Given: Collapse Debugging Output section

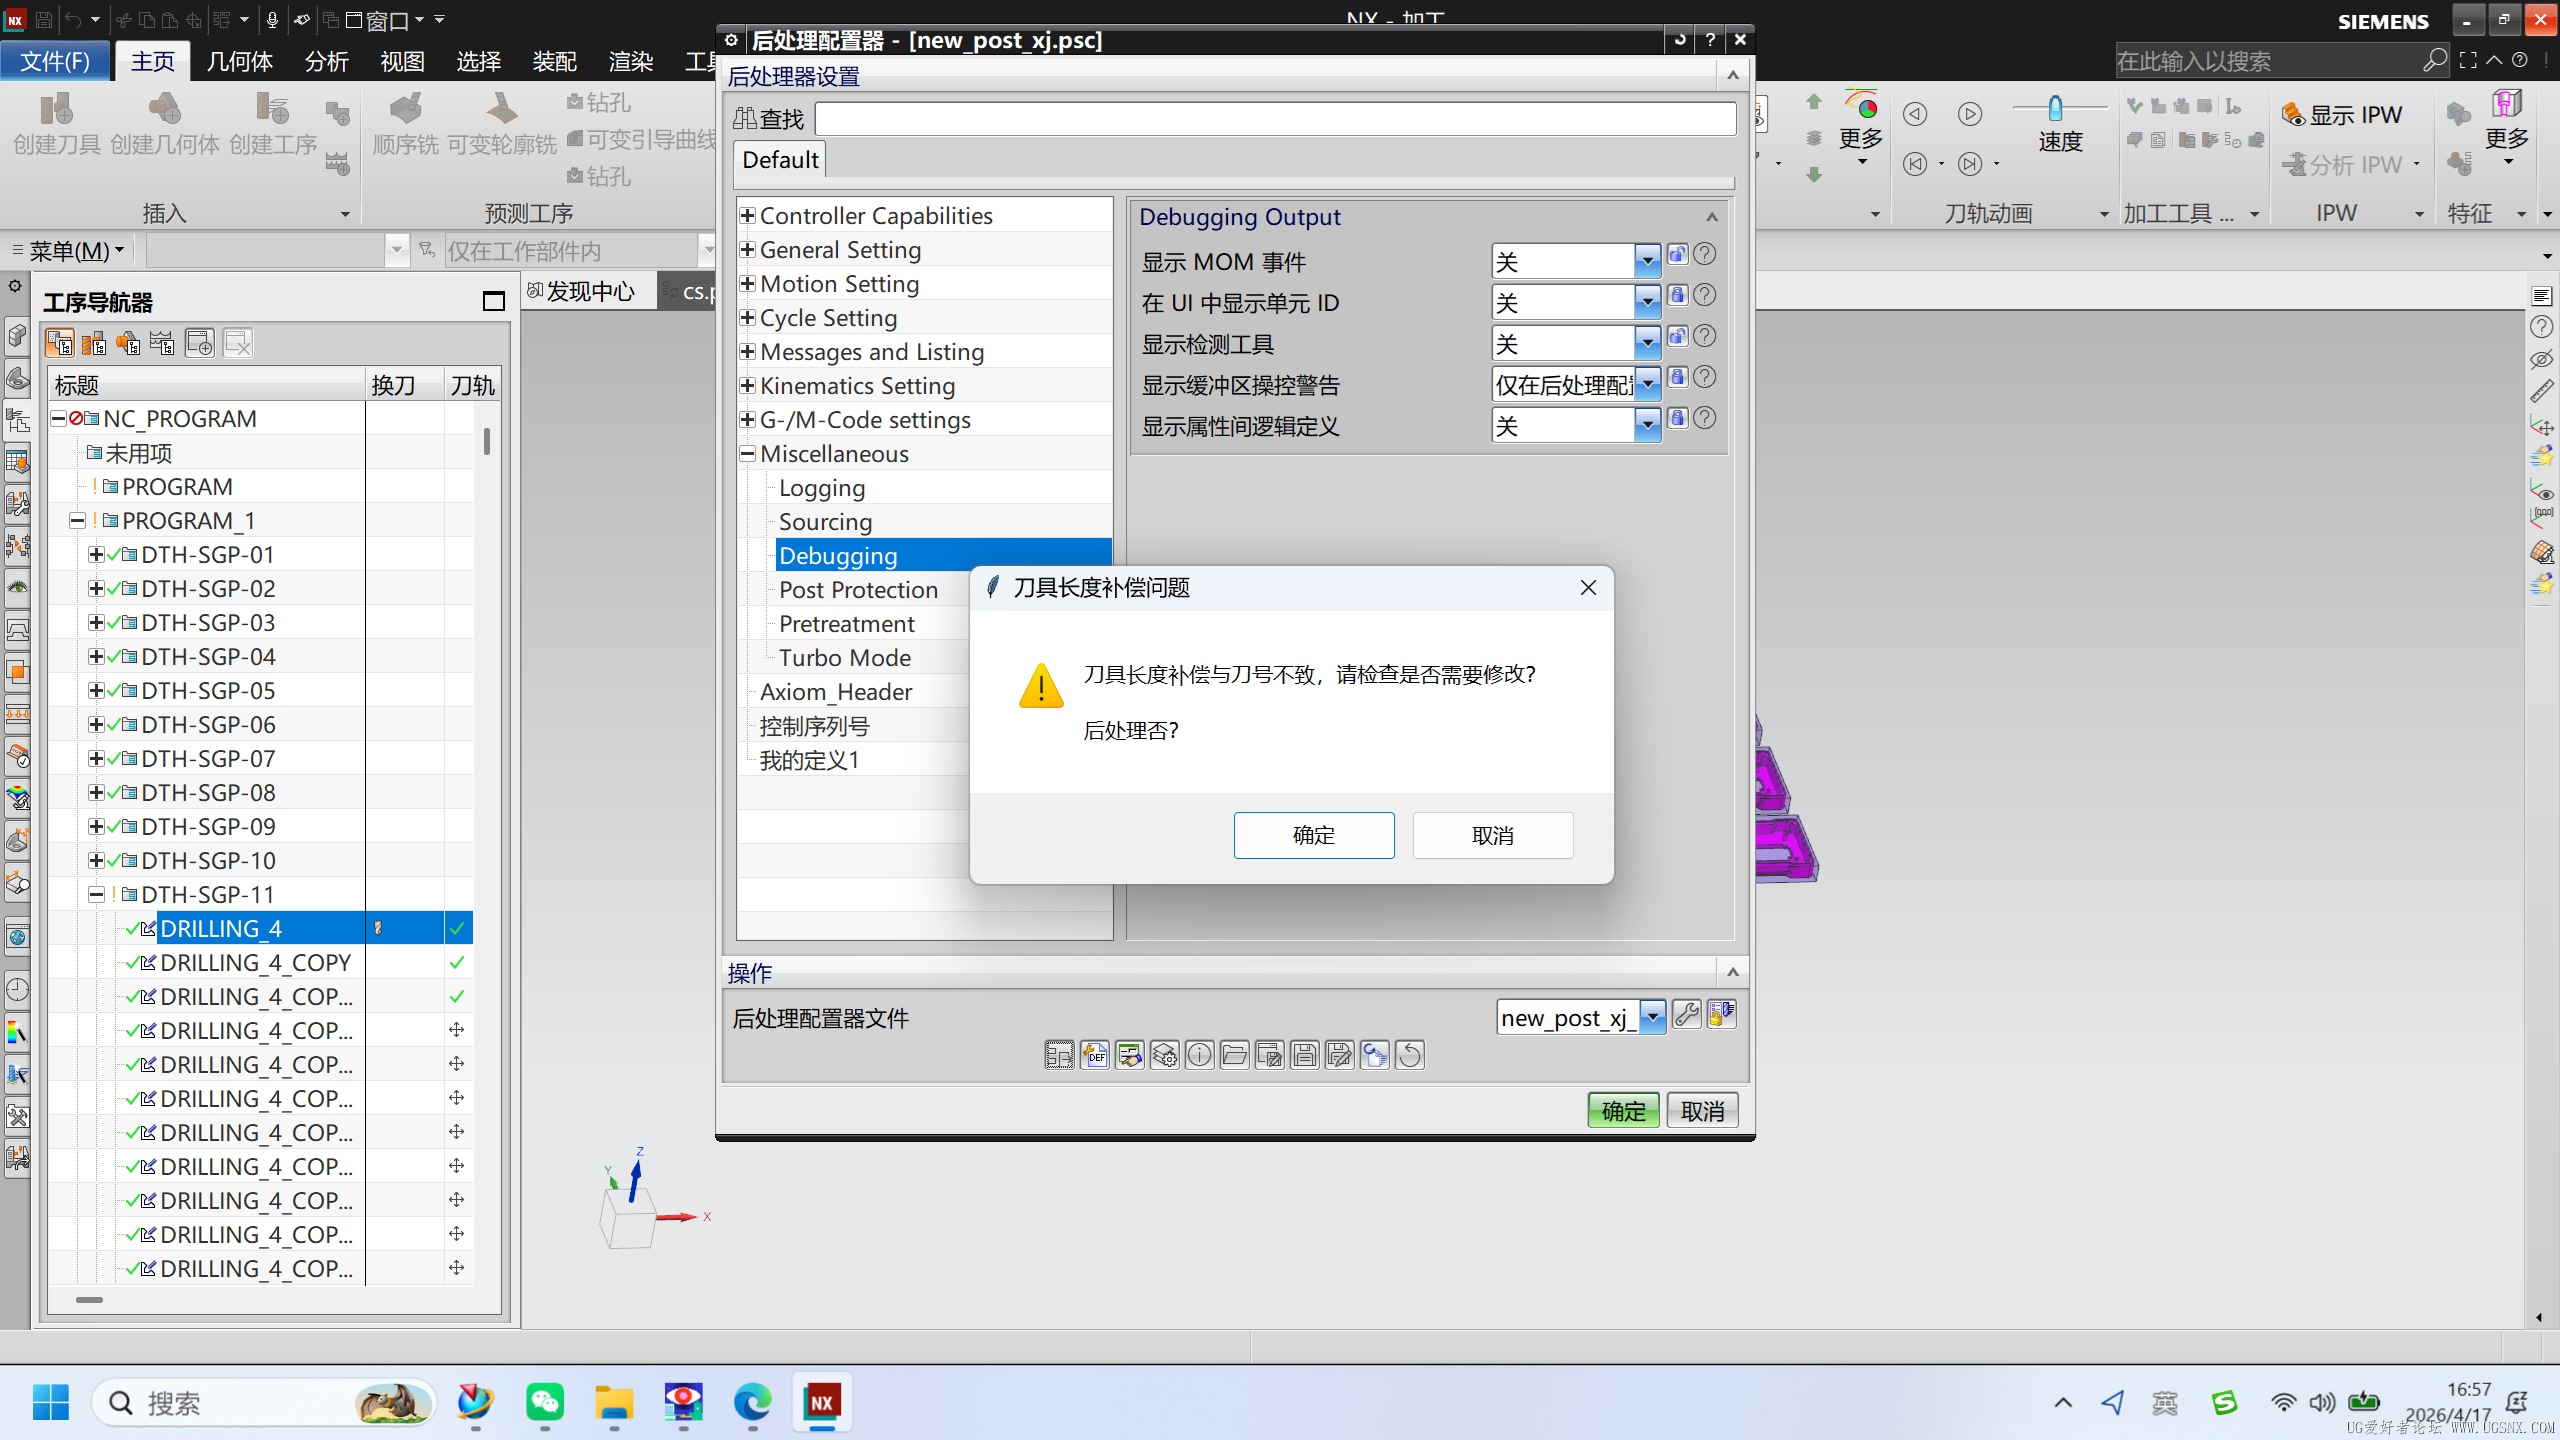Looking at the screenshot, I should coord(1712,217).
